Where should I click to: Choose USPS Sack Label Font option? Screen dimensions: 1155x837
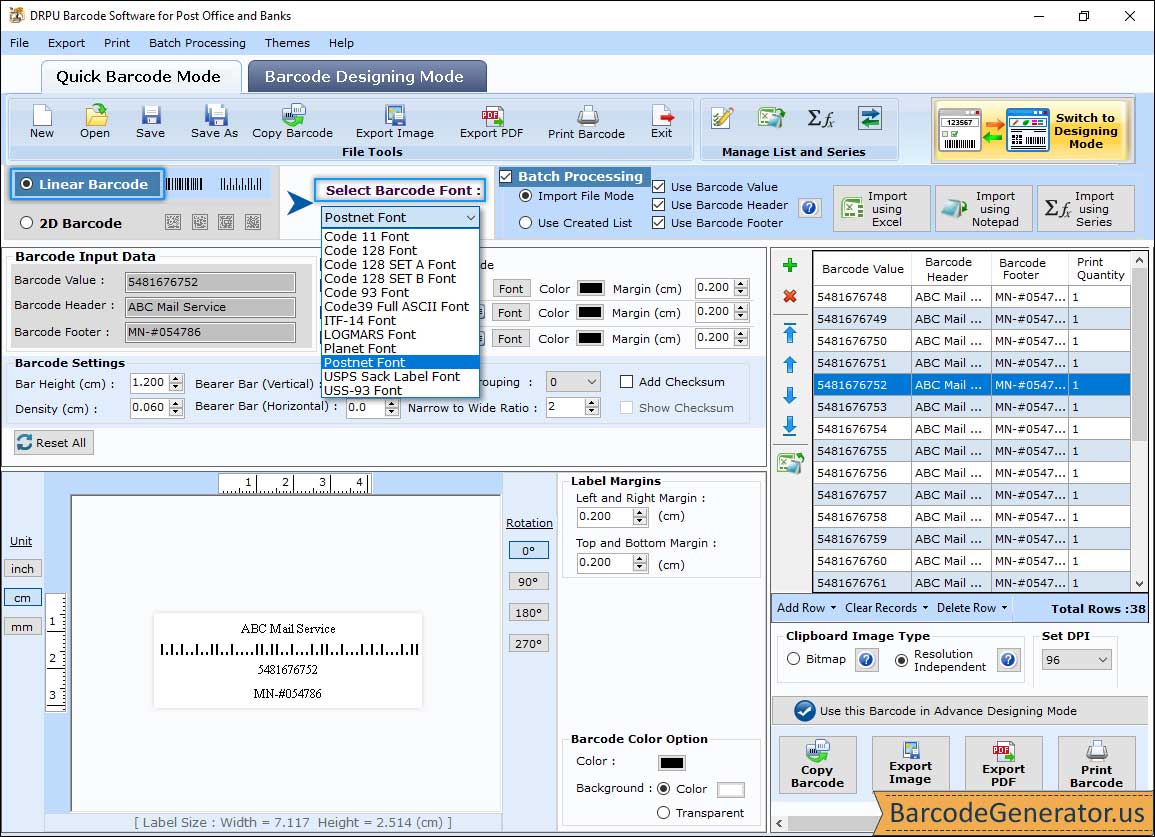click(x=401, y=377)
